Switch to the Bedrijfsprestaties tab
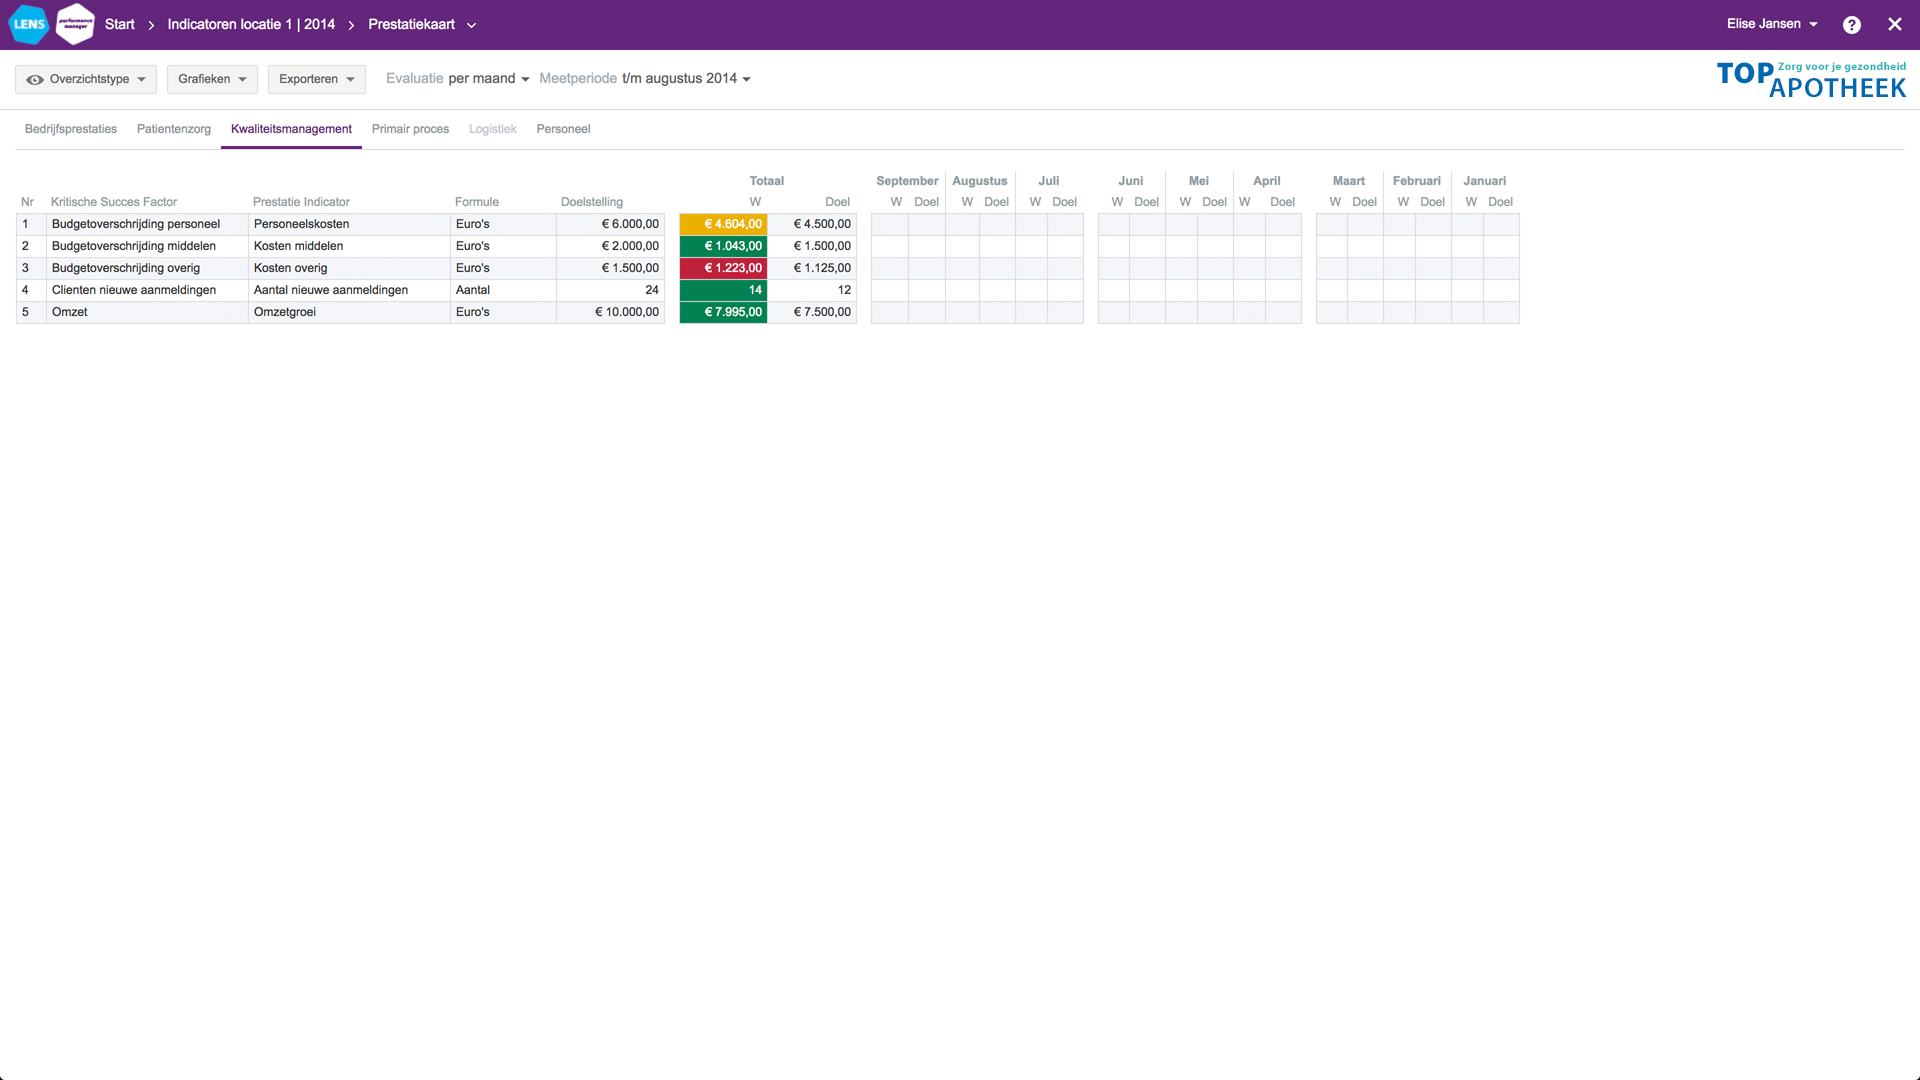1920x1080 pixels. [x=71, y=129]
